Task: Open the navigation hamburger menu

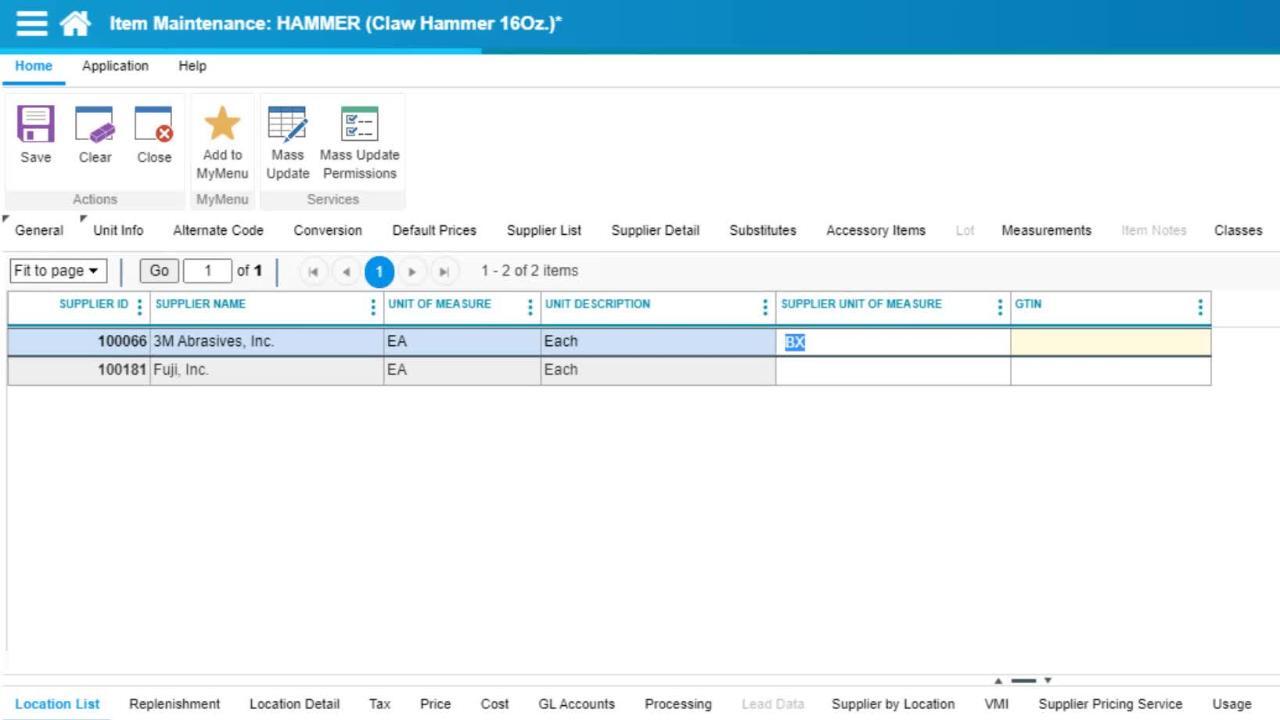Action: tap(31, 22)
